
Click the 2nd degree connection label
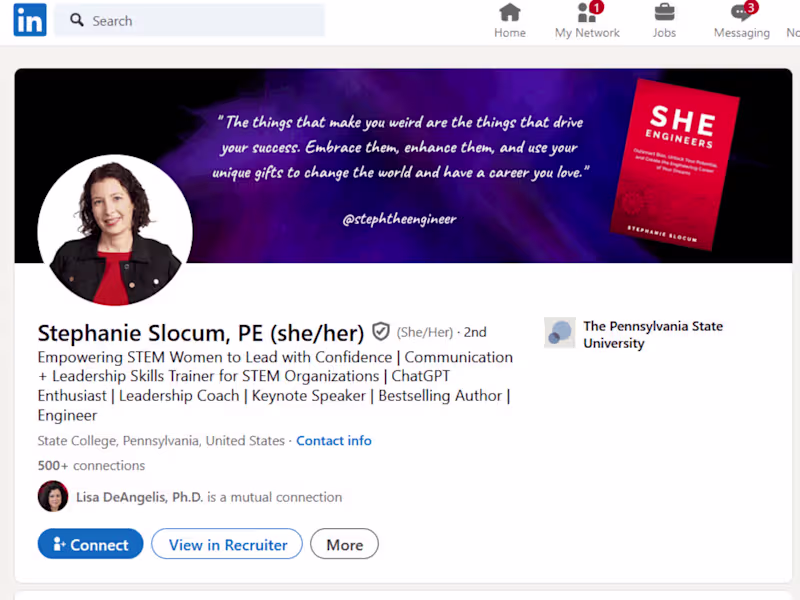tap(475, 332)
